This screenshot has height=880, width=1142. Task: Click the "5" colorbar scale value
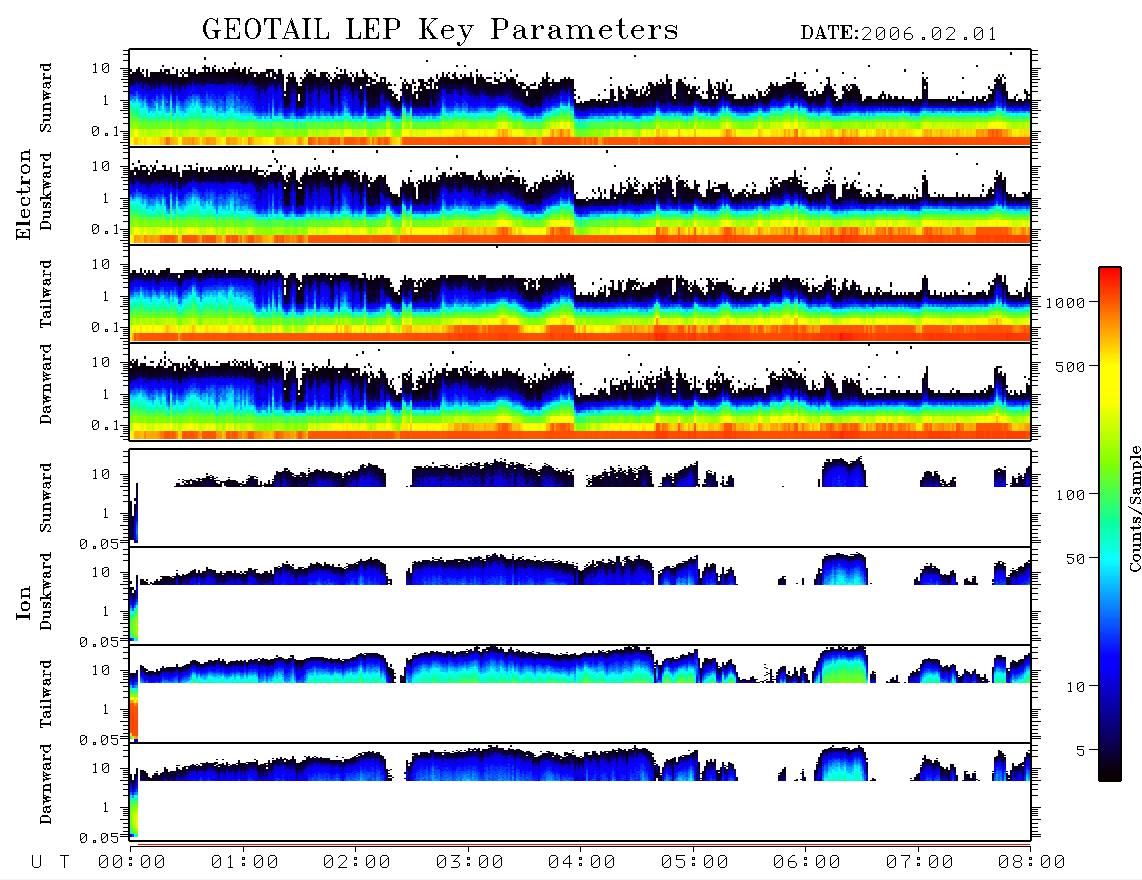(x=1081, y=751)
